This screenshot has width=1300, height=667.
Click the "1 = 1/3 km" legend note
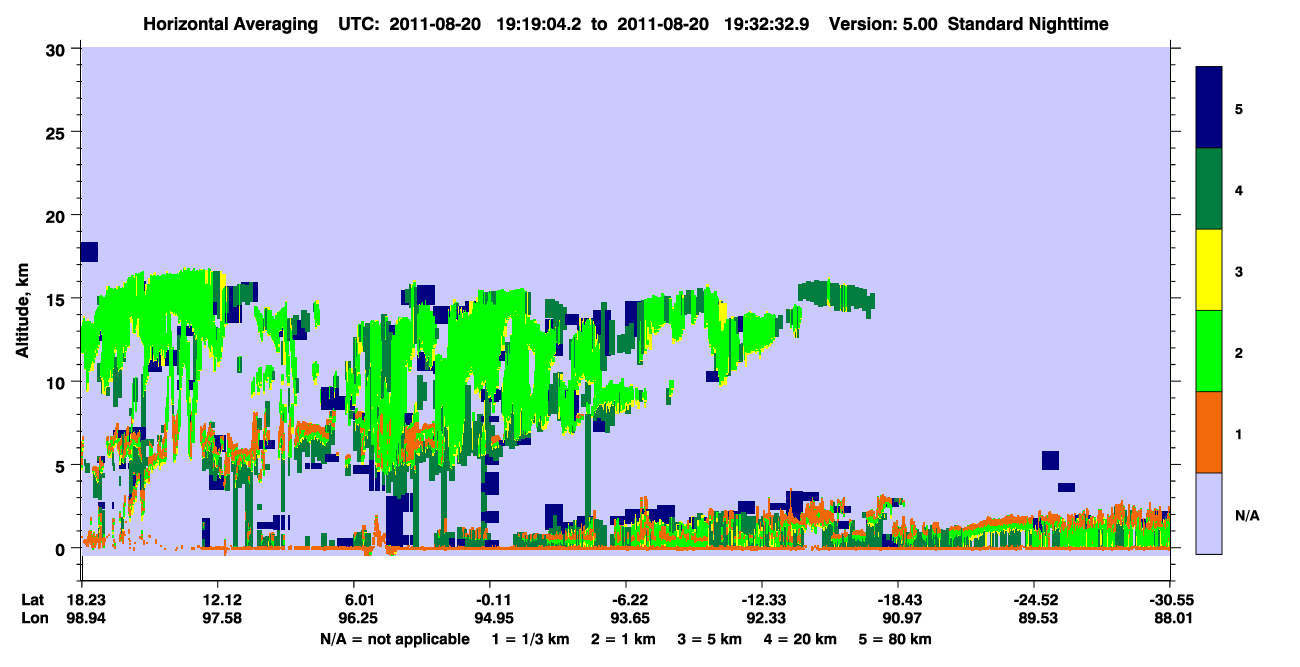(530, 639)
